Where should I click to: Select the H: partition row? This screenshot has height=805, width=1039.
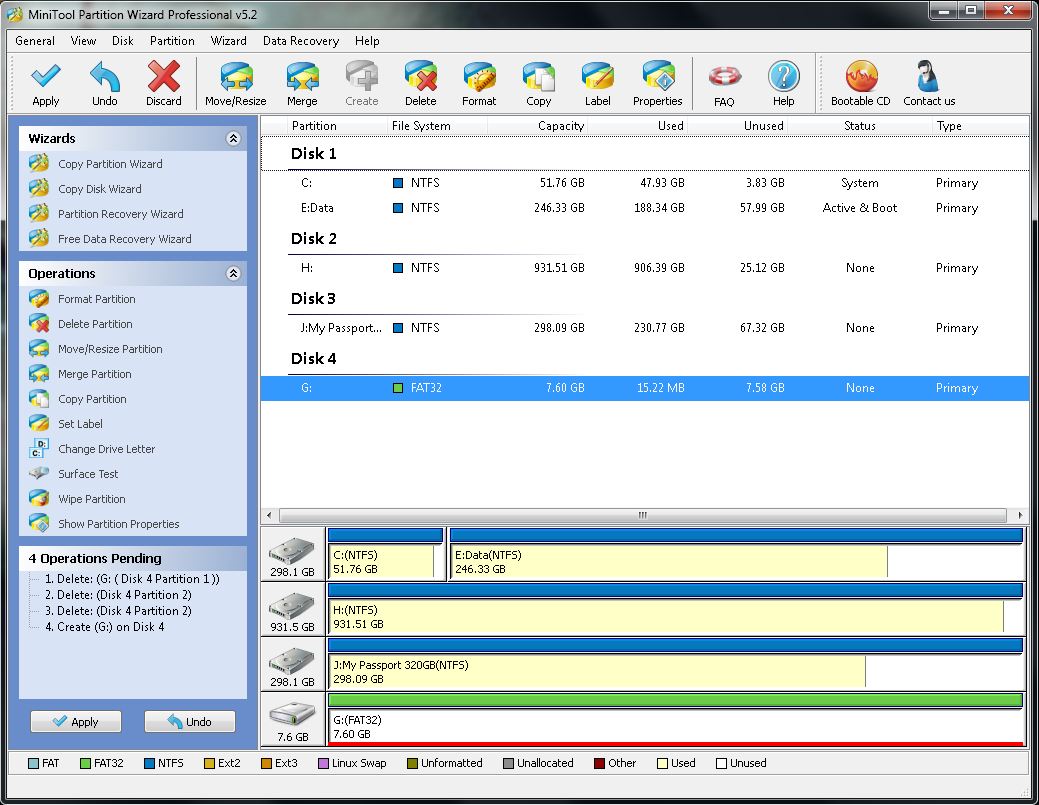click(x=645, y=268)
